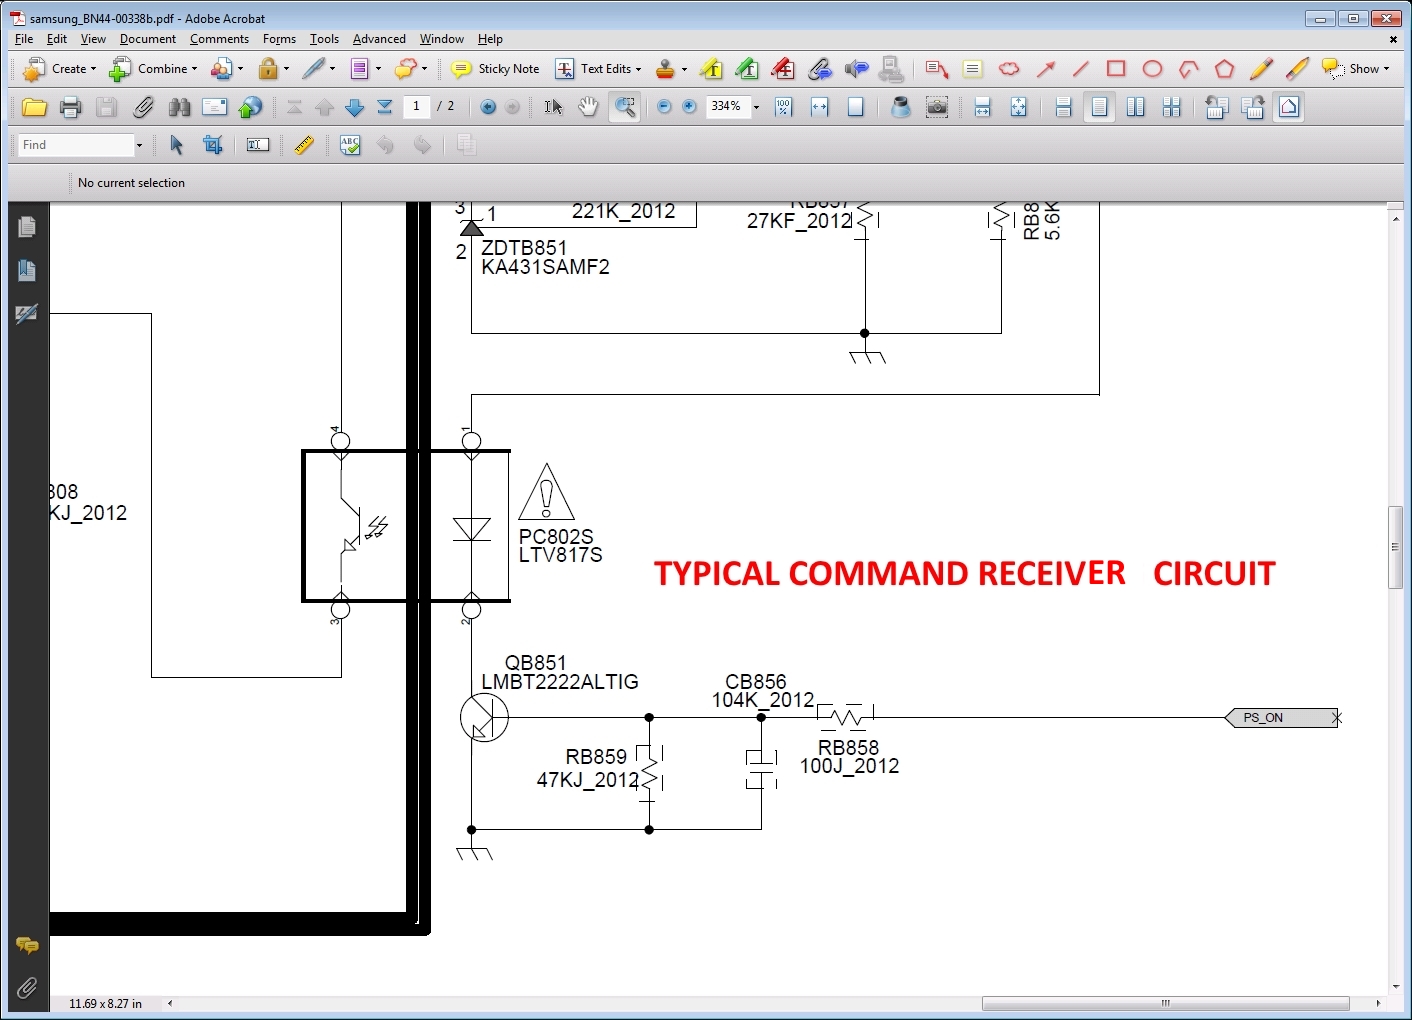This screenshot has width=1412, height=1020.
Task: Rotate page clockwise
Action: coord(1253,107)
